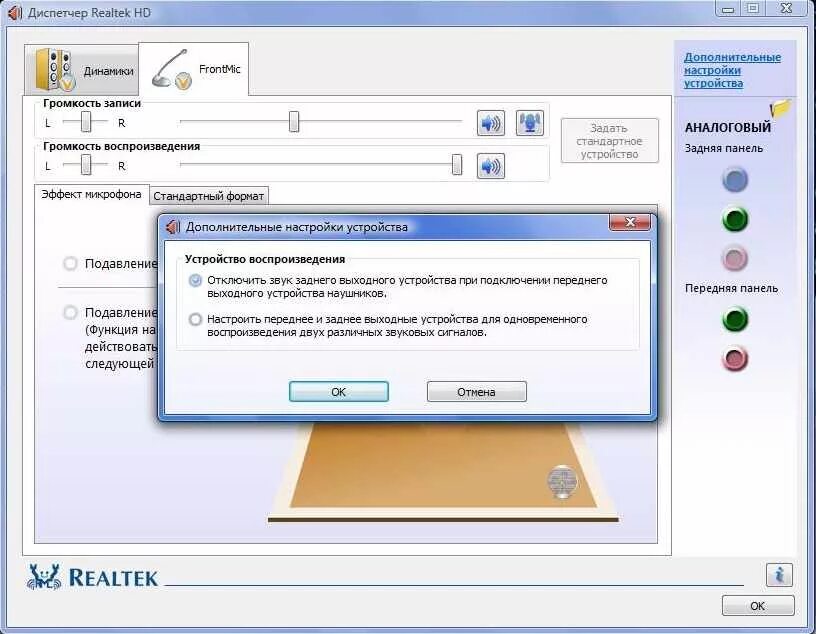Enable first Подавление radio option
Viewport: 816px width, 634px height.
pos(70,263)
